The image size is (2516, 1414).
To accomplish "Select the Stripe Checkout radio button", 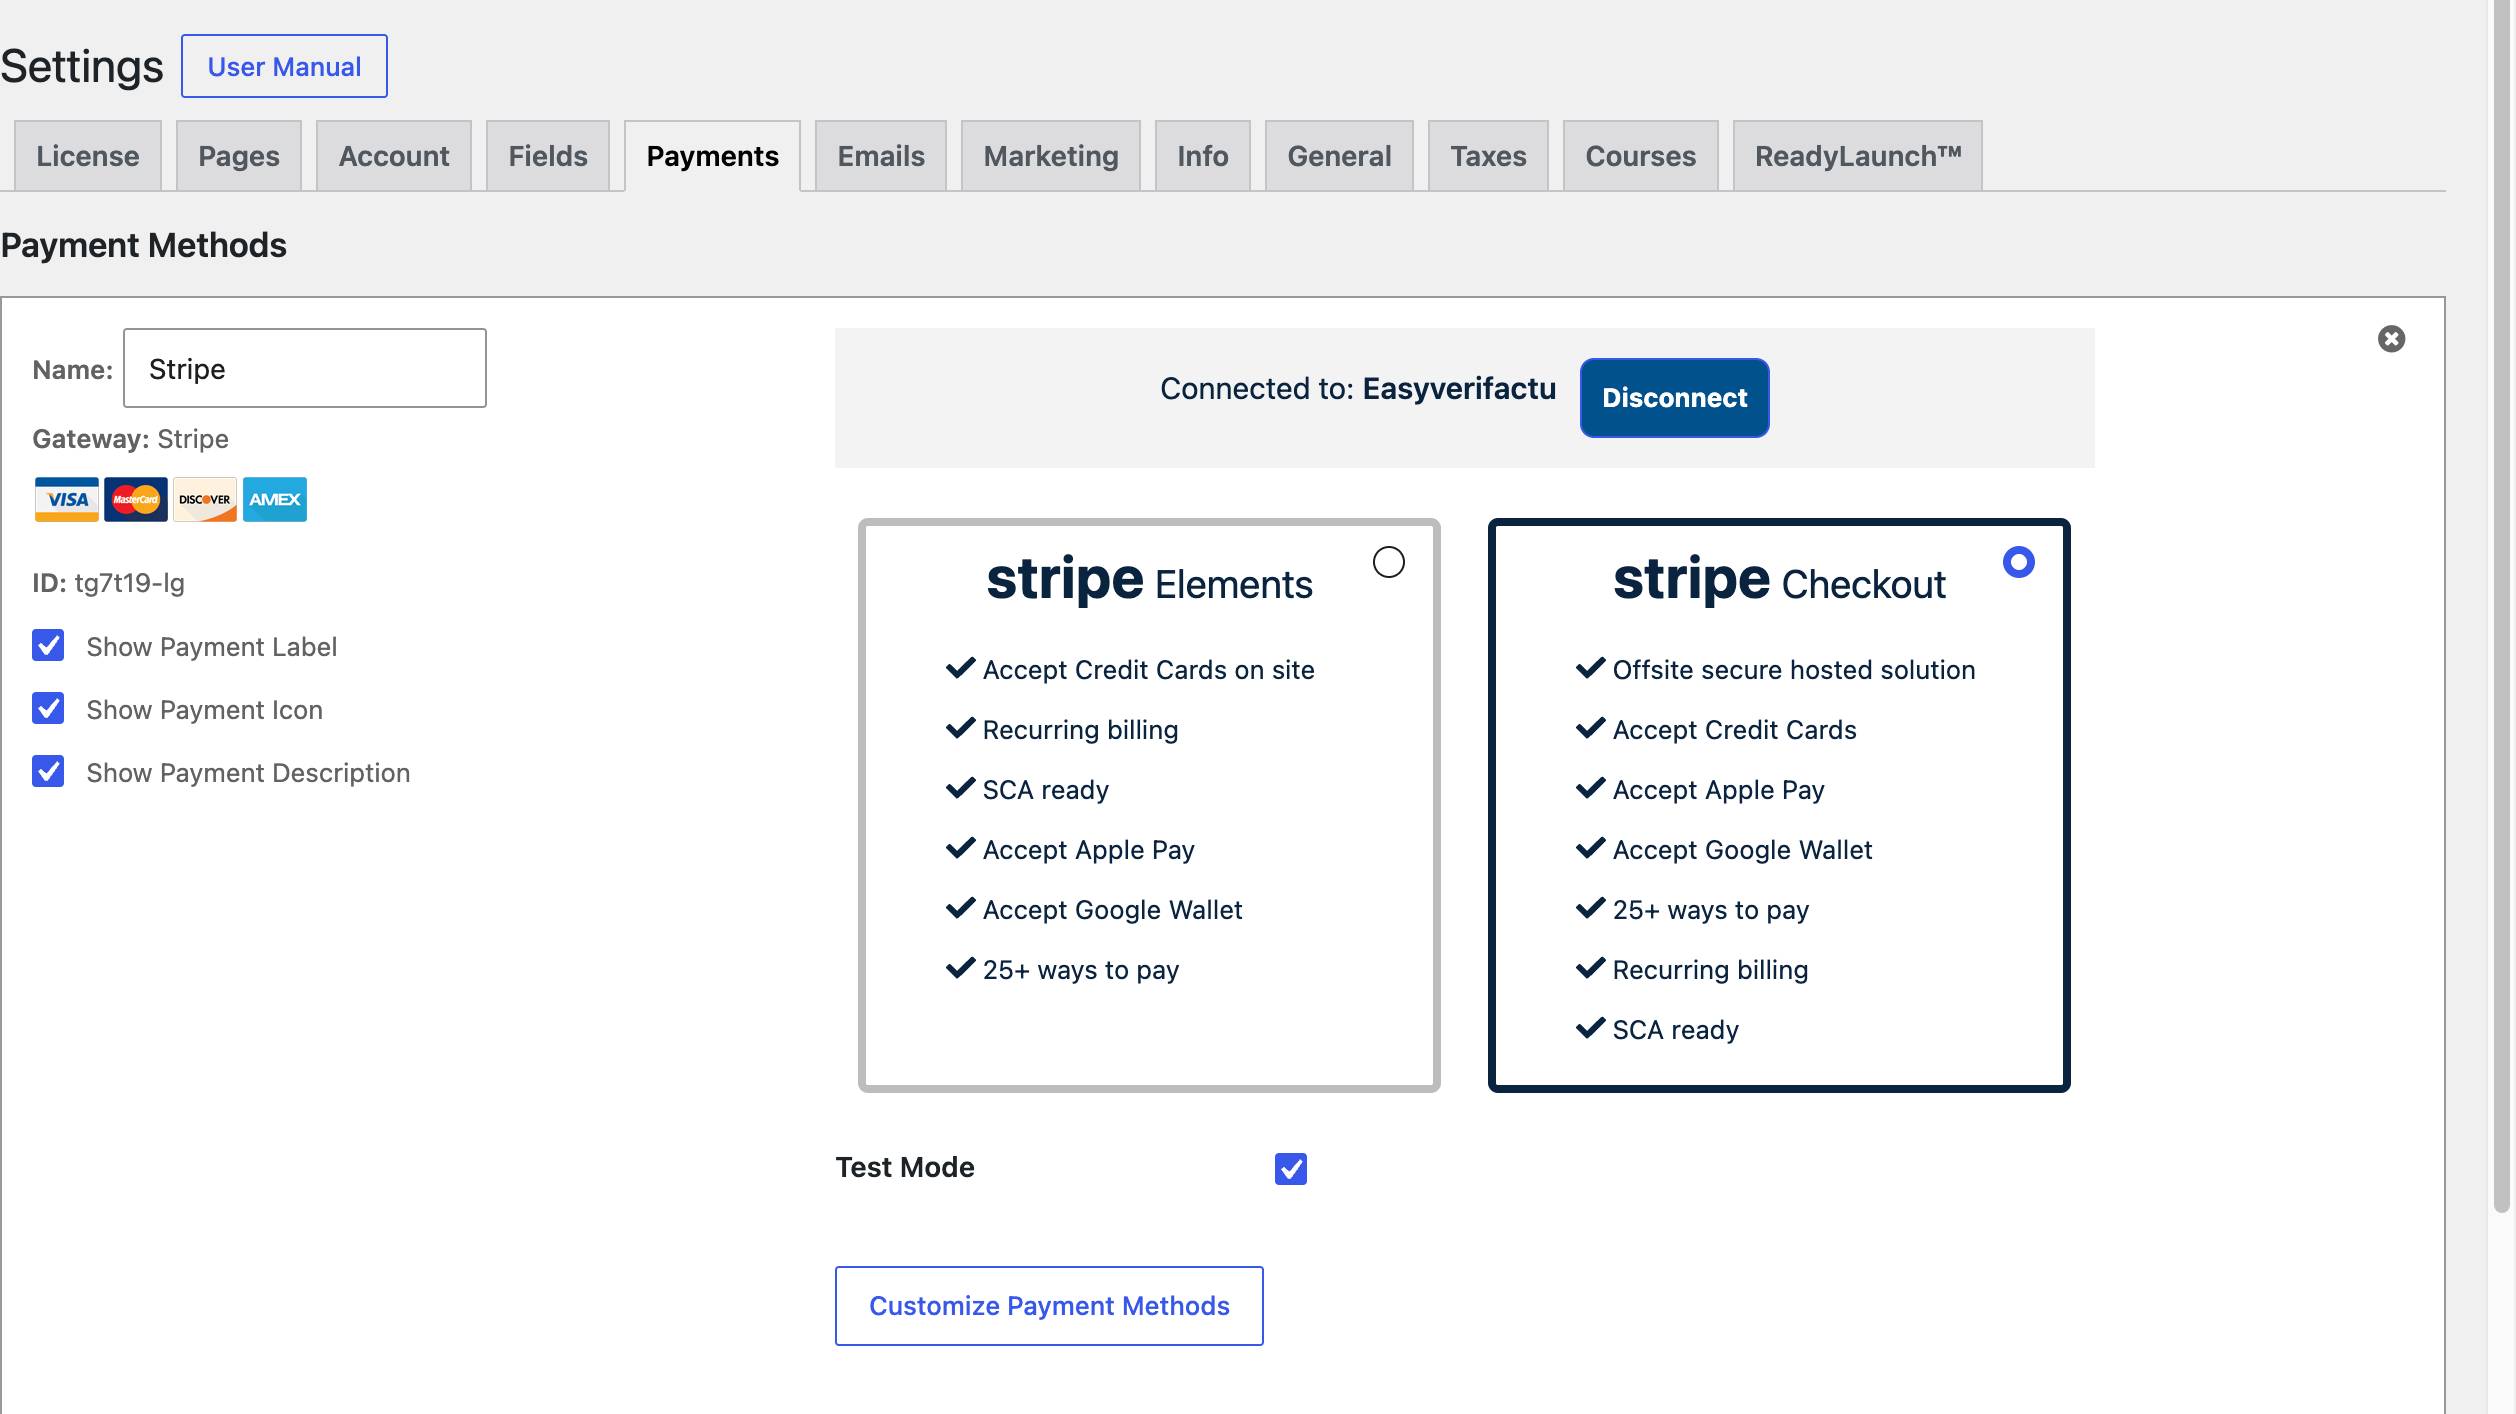I will (x=2019, y=562).
